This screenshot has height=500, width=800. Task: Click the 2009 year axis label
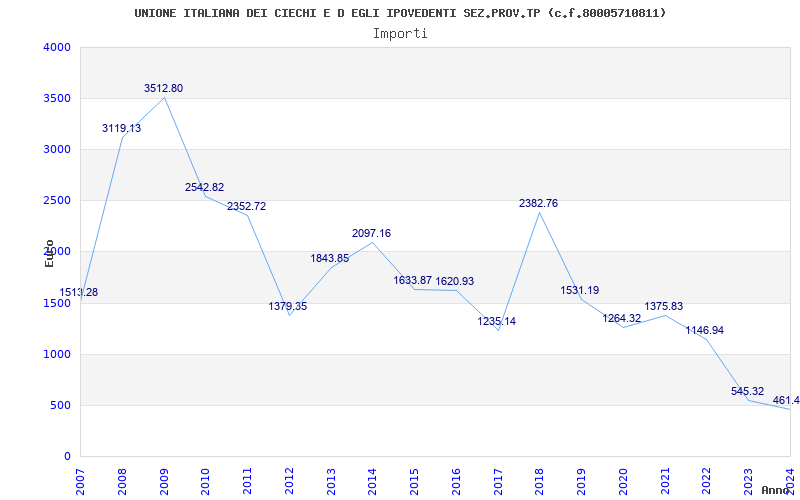164,482
